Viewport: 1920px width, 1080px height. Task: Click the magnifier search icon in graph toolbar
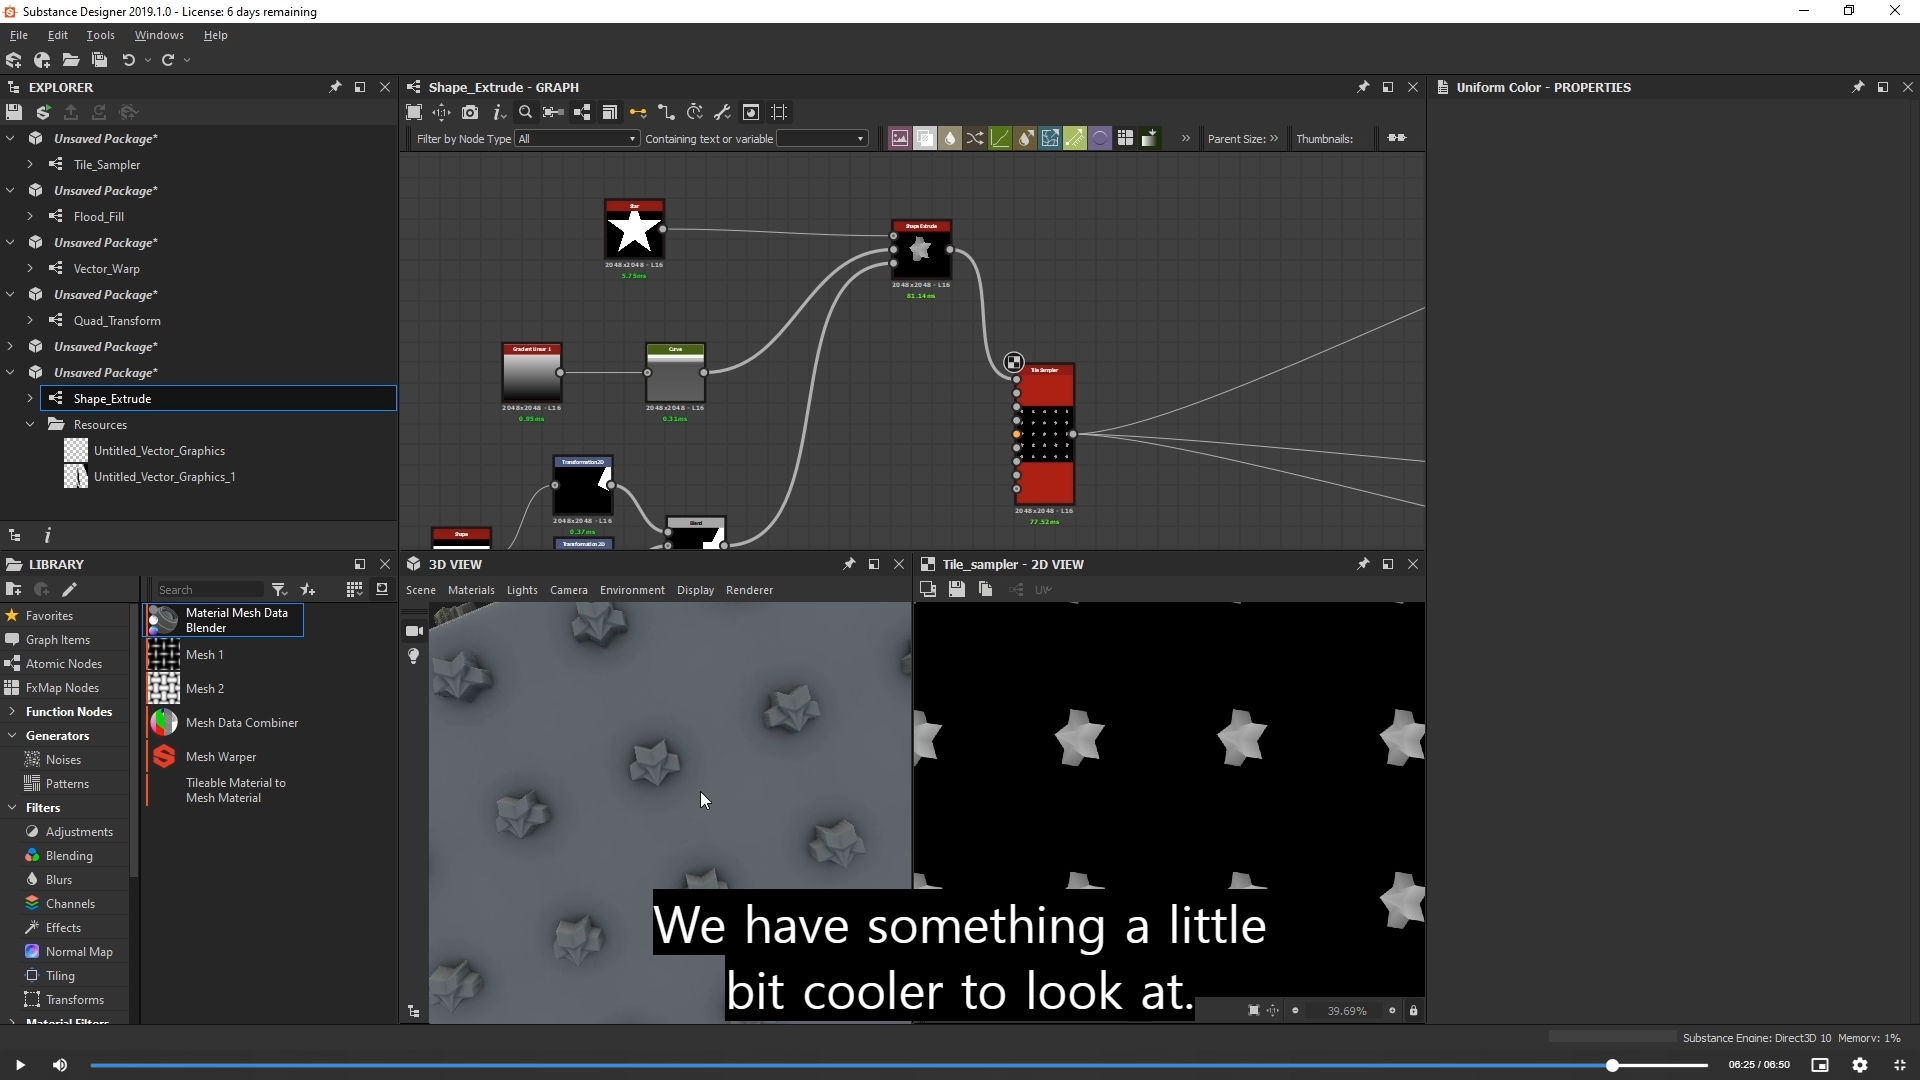click(525, 112)
